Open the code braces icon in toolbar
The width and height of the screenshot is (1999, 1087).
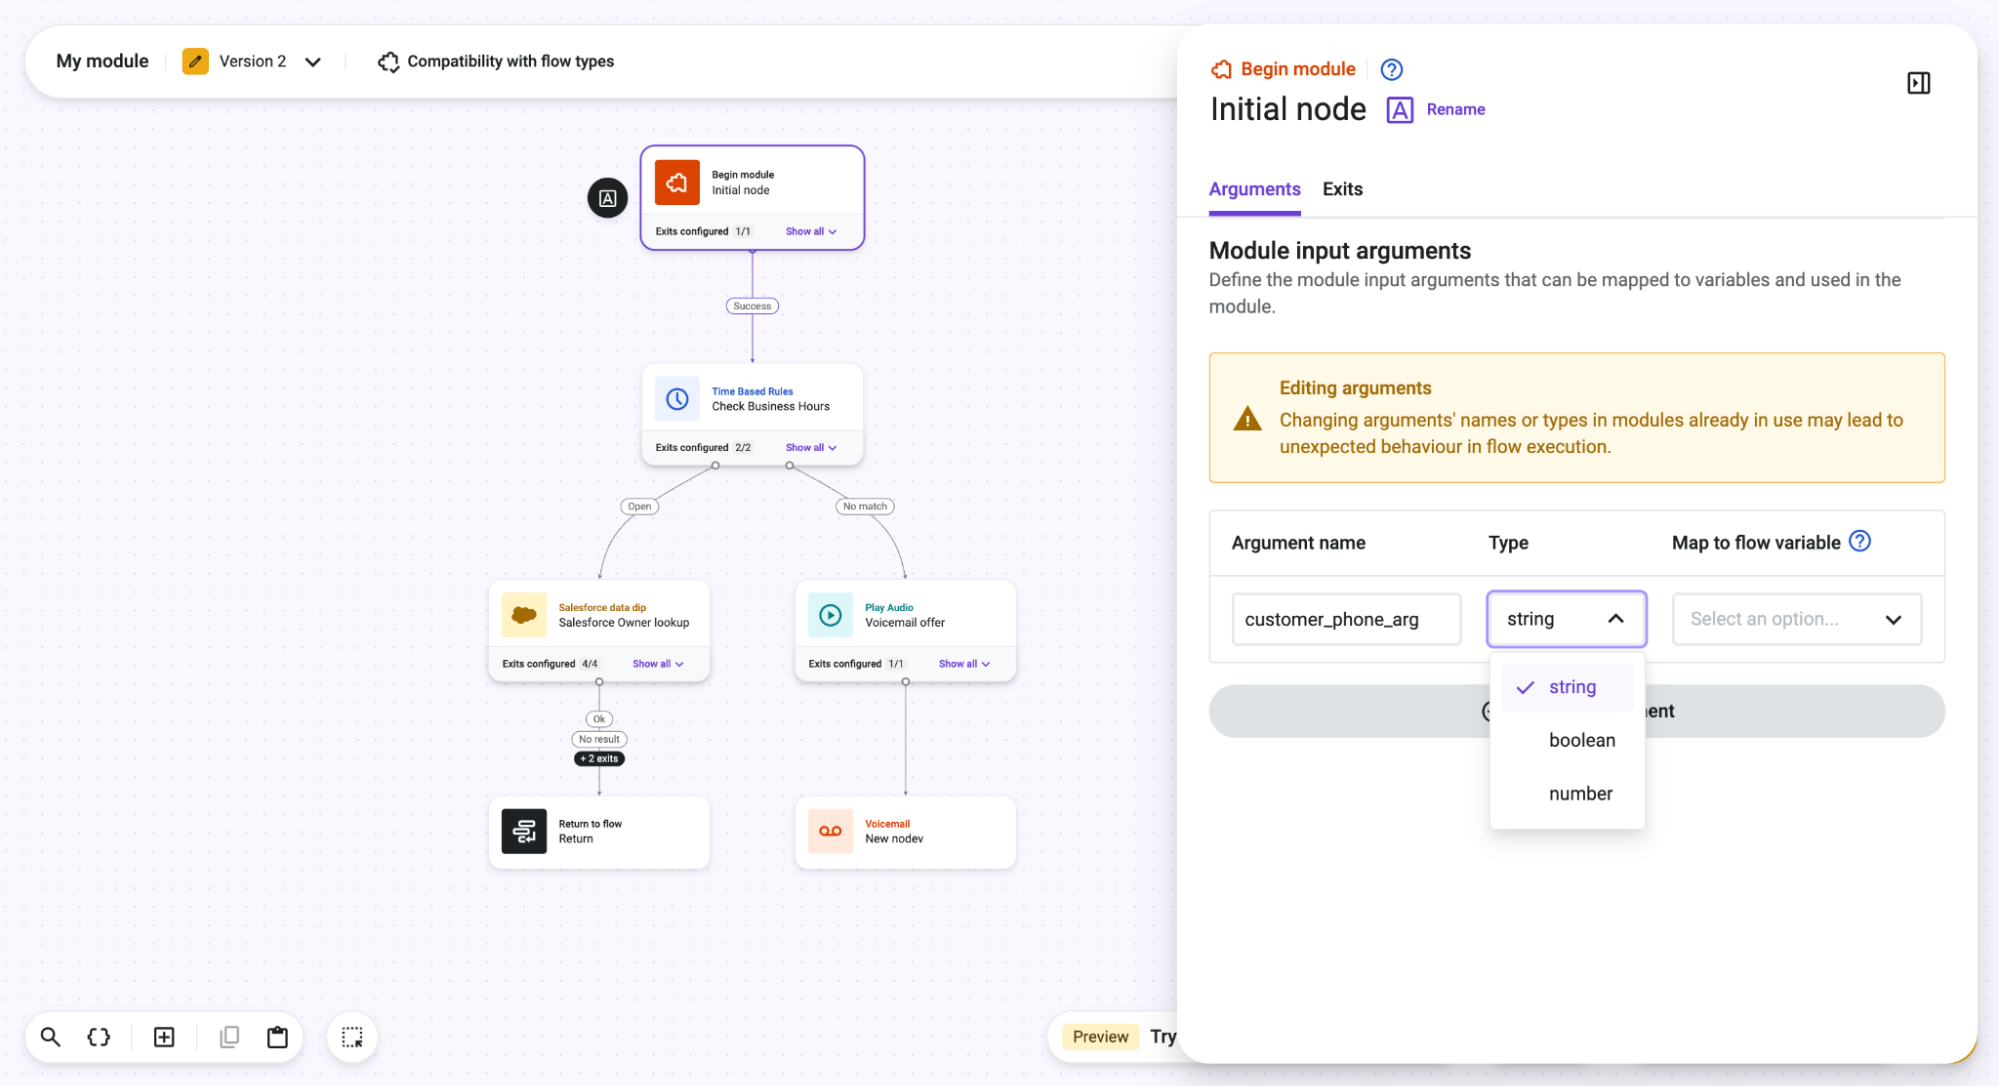[99, 1037]
